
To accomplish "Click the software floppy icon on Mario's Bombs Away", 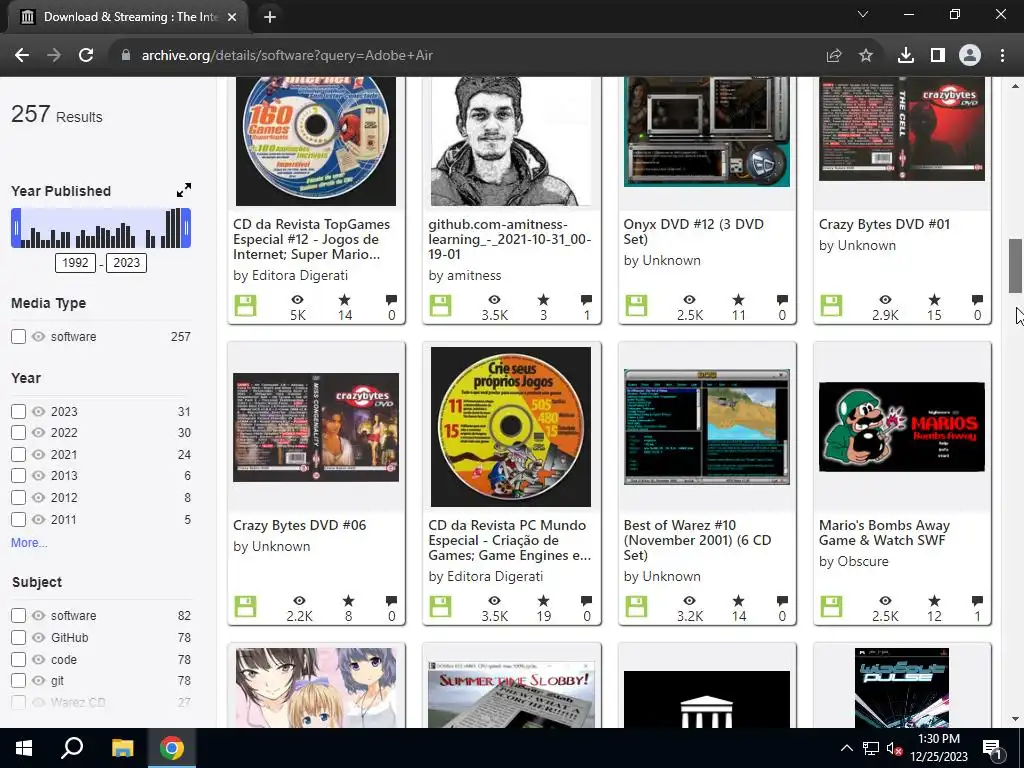I will [831, 606].
